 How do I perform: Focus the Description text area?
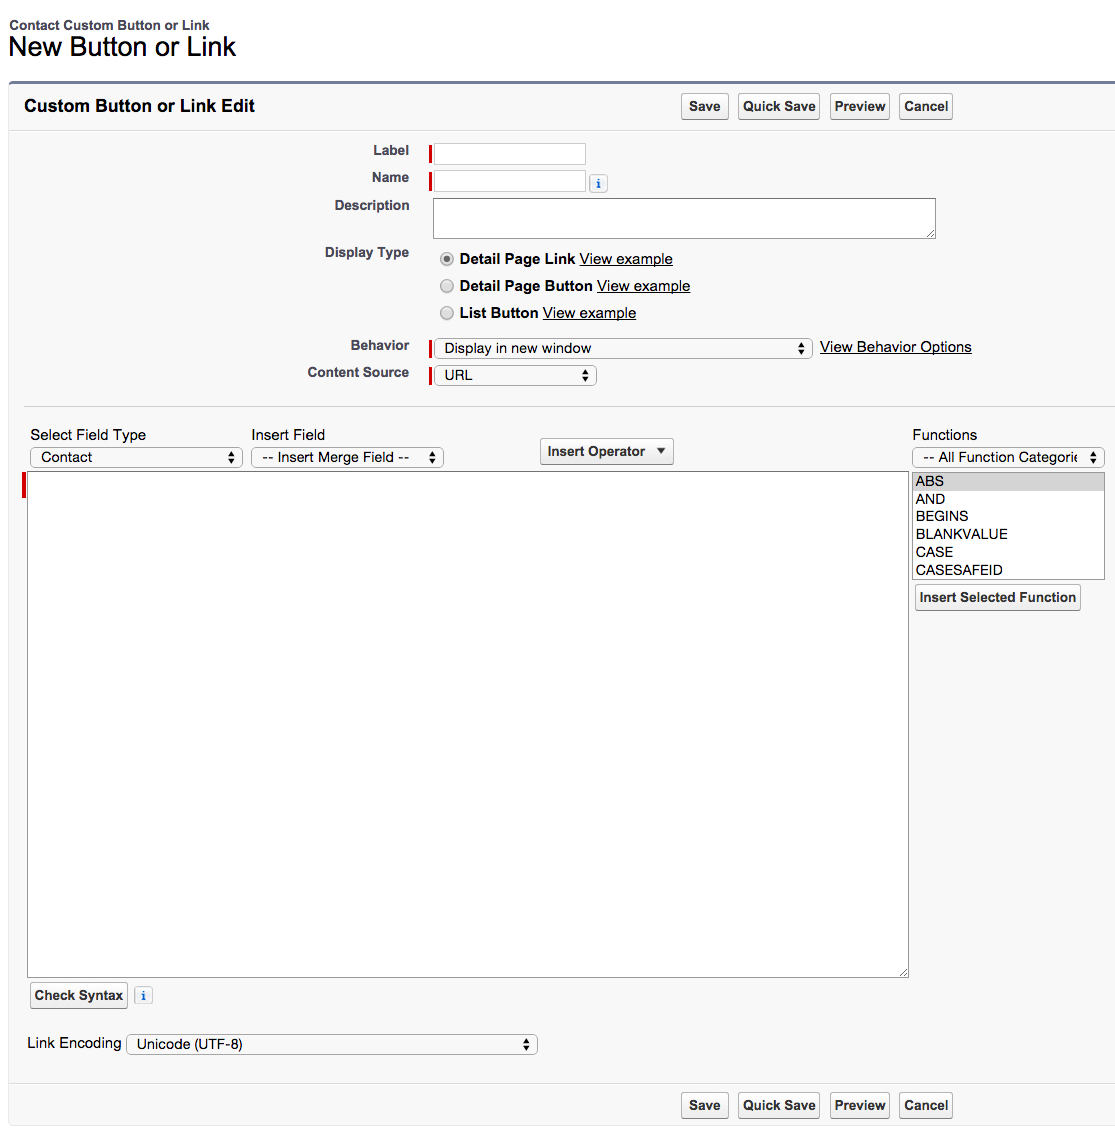(684, 218)
